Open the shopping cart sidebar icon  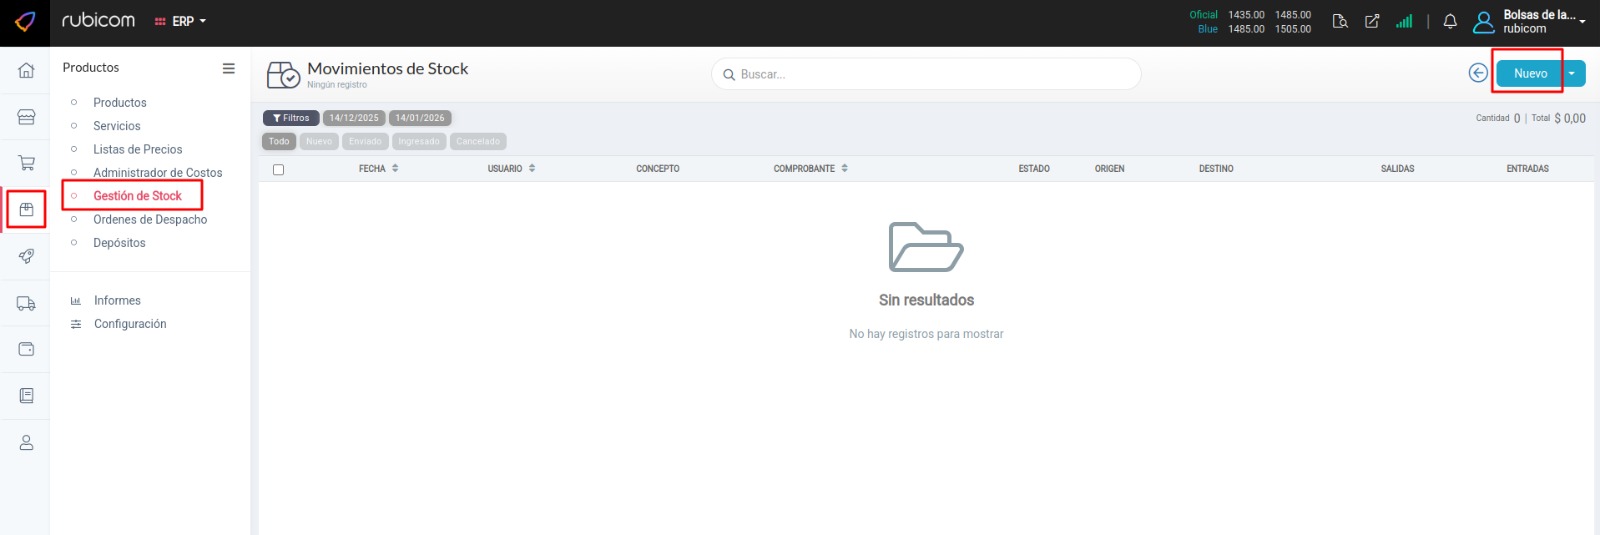pos(26,163)
